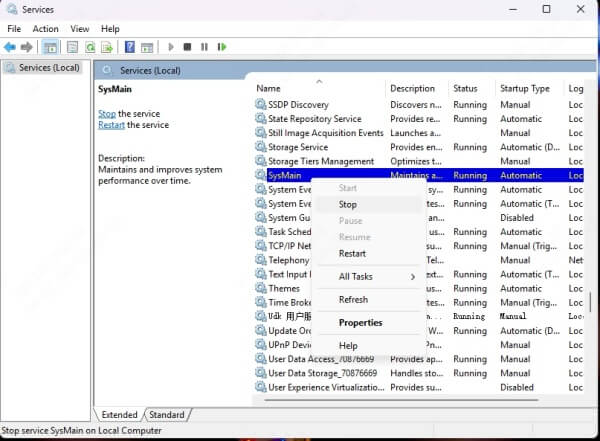This screenshot has width=600, height=441.
Task: Click the horizontal scrollbar of services list
Action: tap(401, 400)
